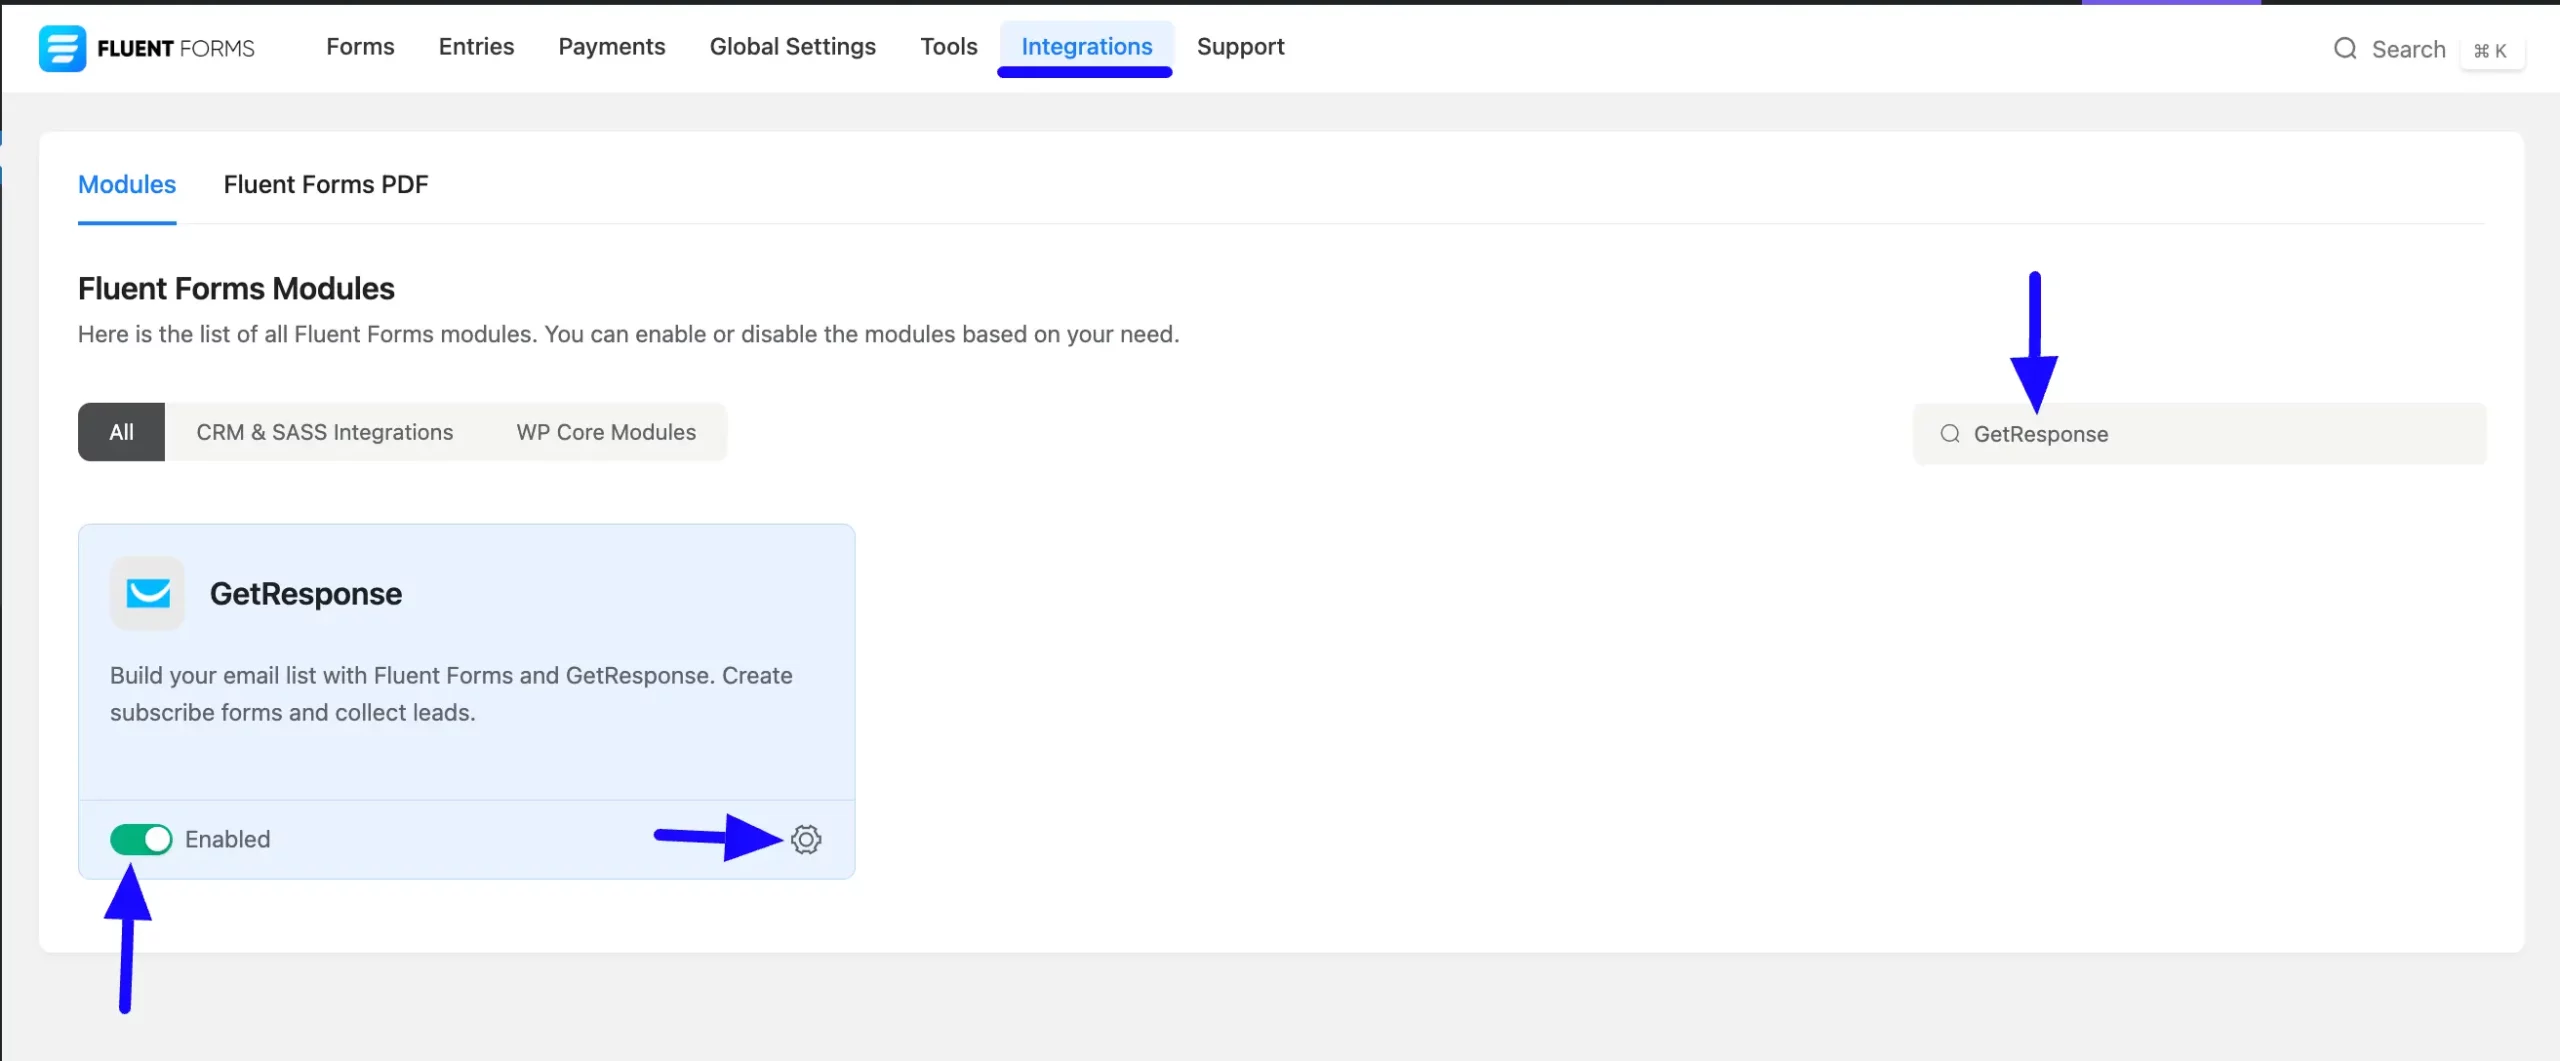Image resolution: width=2560 pixels, height=1061 pixels.
Task: Click the Fluent Forms logo icon
Action: point(62,48)
